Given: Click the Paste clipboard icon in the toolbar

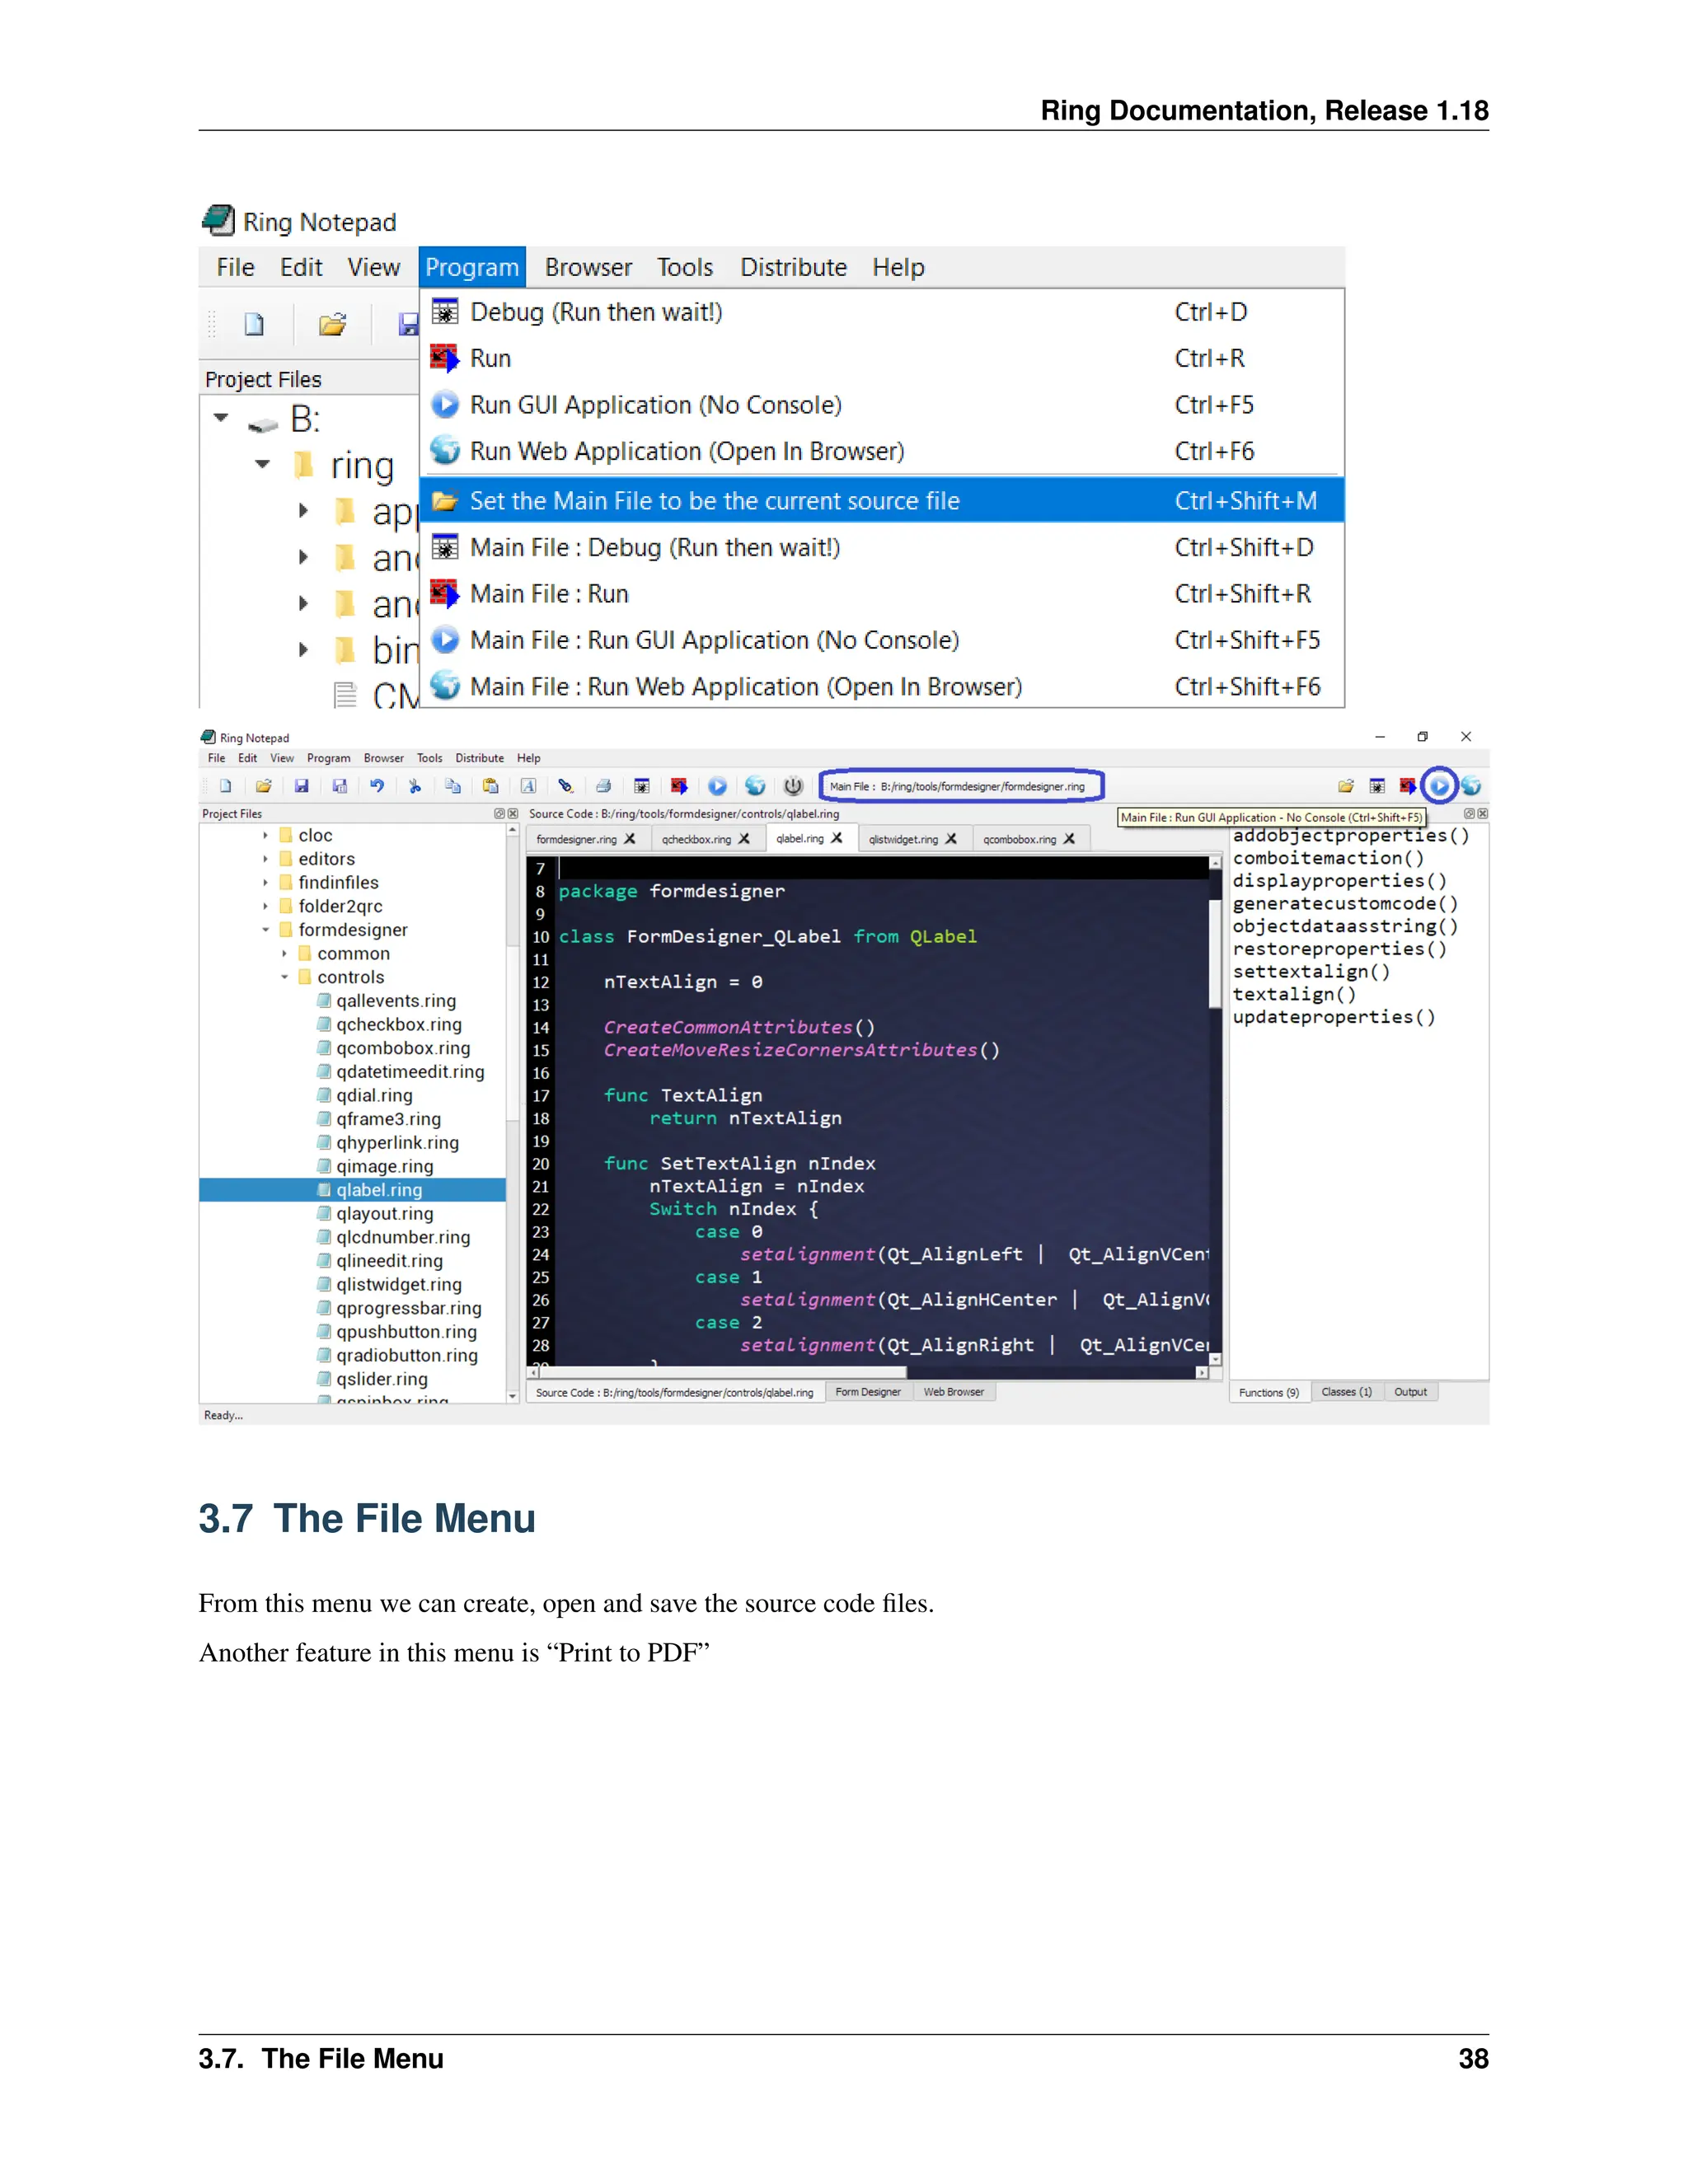Looking at the screenshot, I should point(491,786).
